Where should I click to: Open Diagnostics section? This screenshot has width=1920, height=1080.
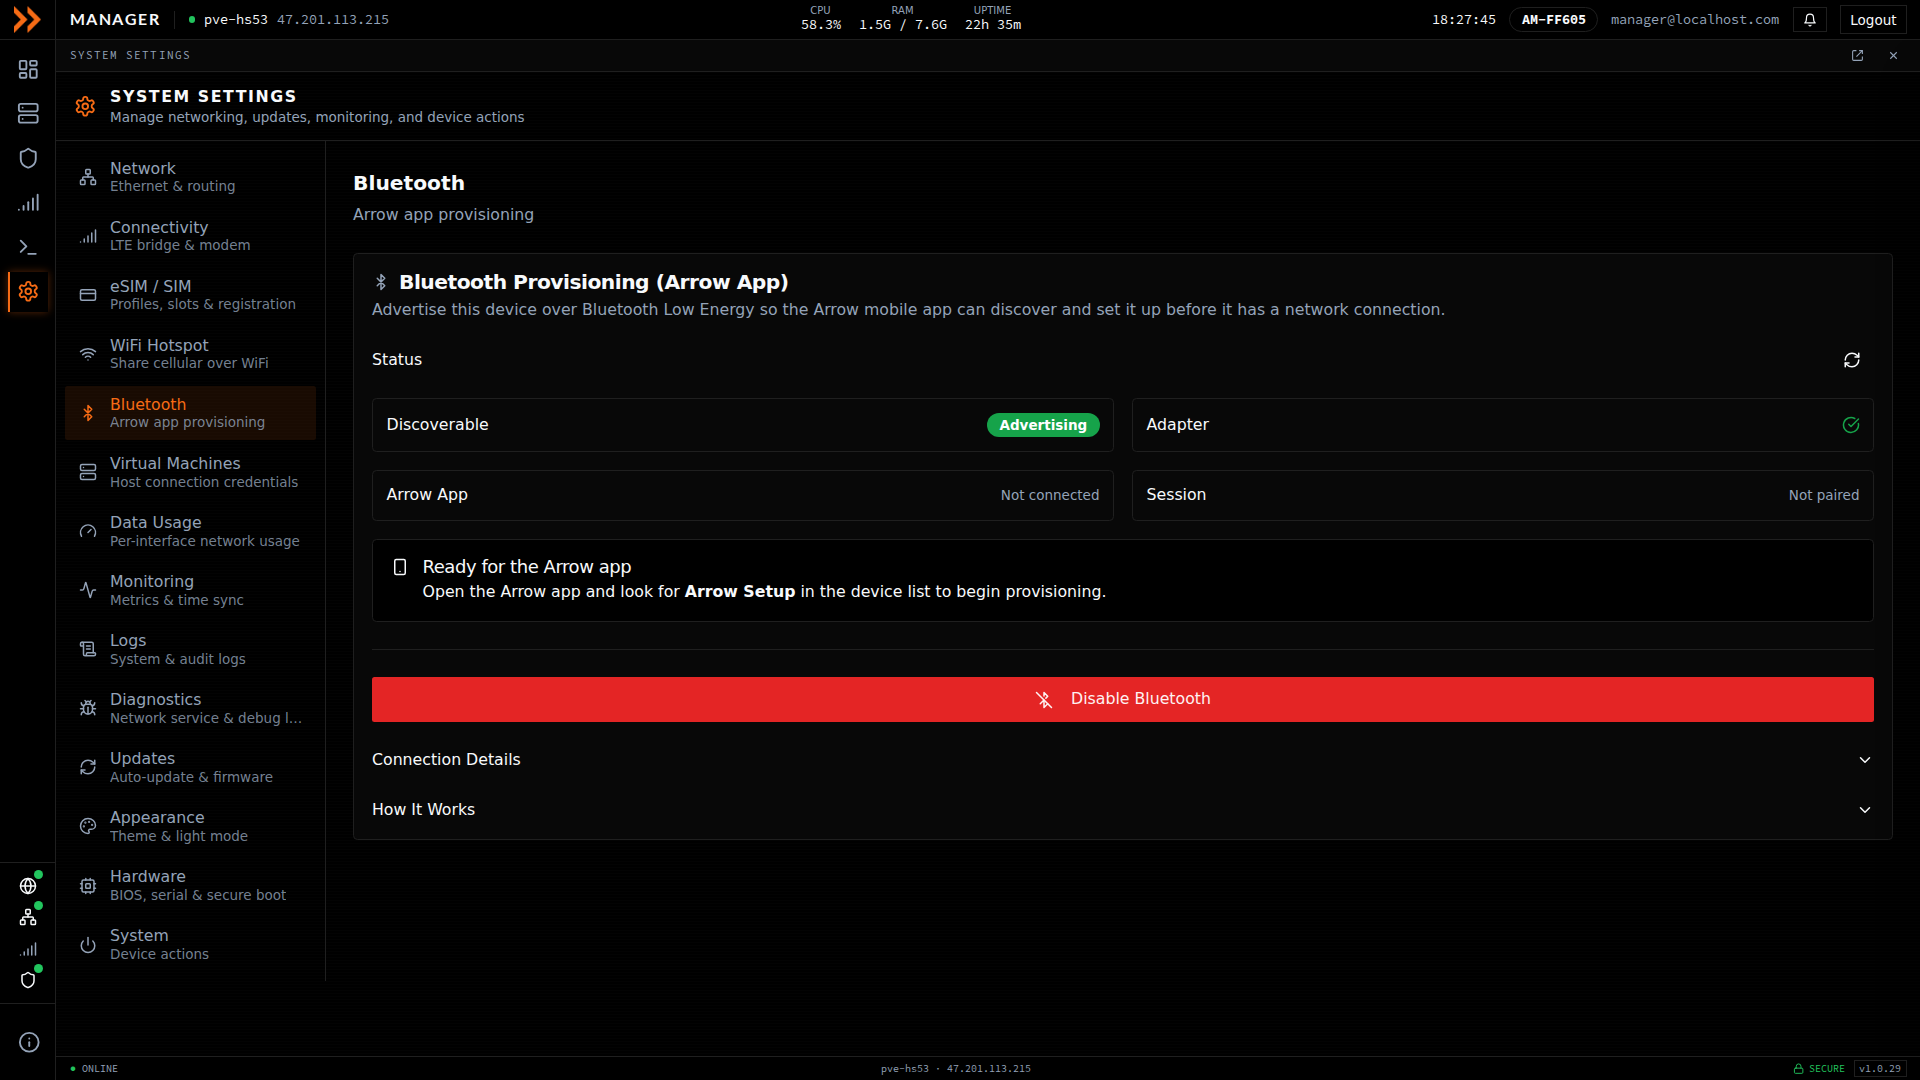[190, 708]
